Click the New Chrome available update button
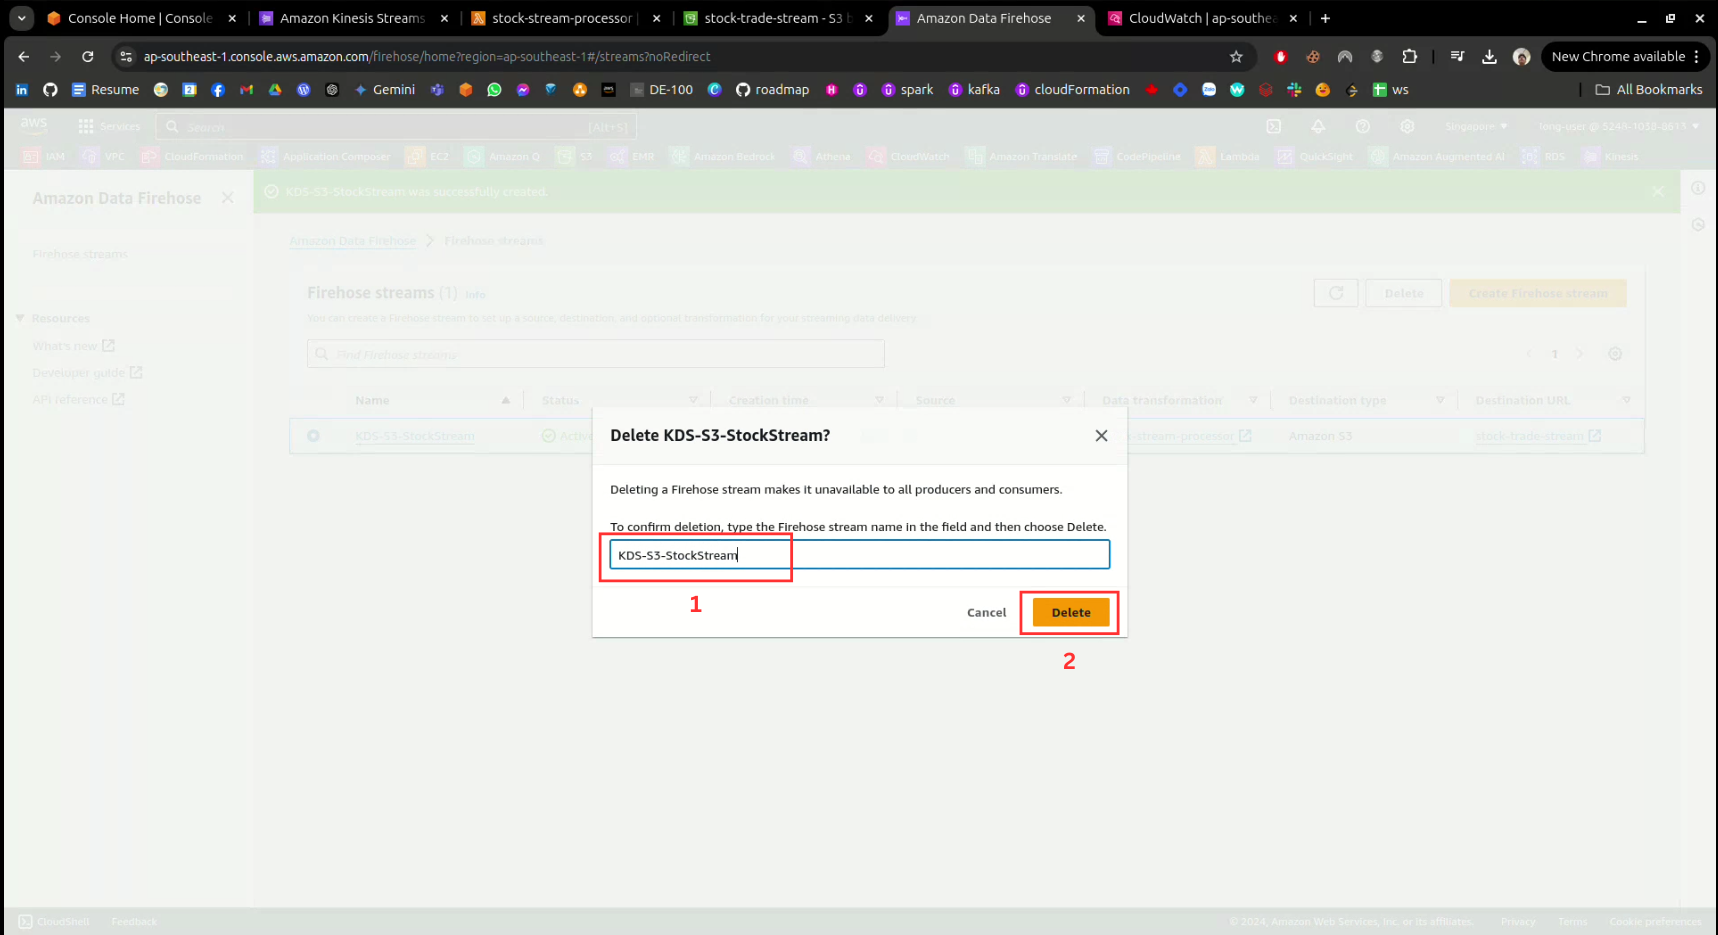The image size is (1718, 935). tap(1617, 57)
